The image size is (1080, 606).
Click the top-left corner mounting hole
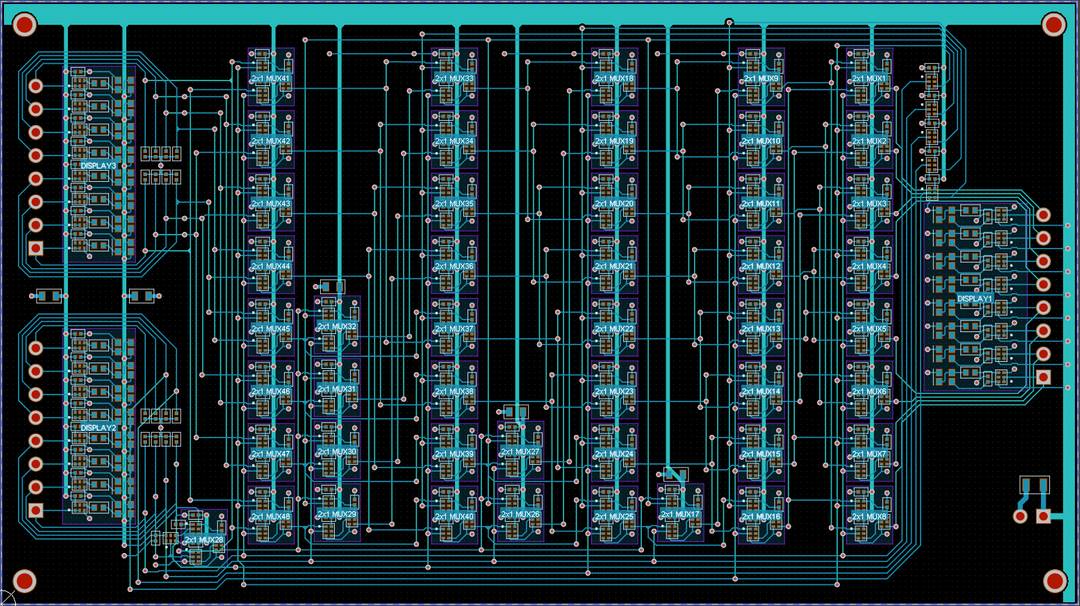tap(25, 24)
